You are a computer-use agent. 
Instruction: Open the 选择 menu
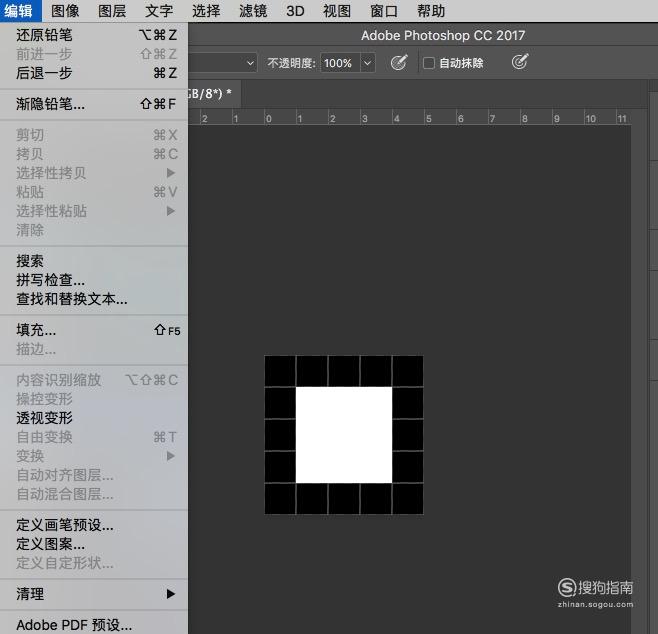tap(206, 11)
